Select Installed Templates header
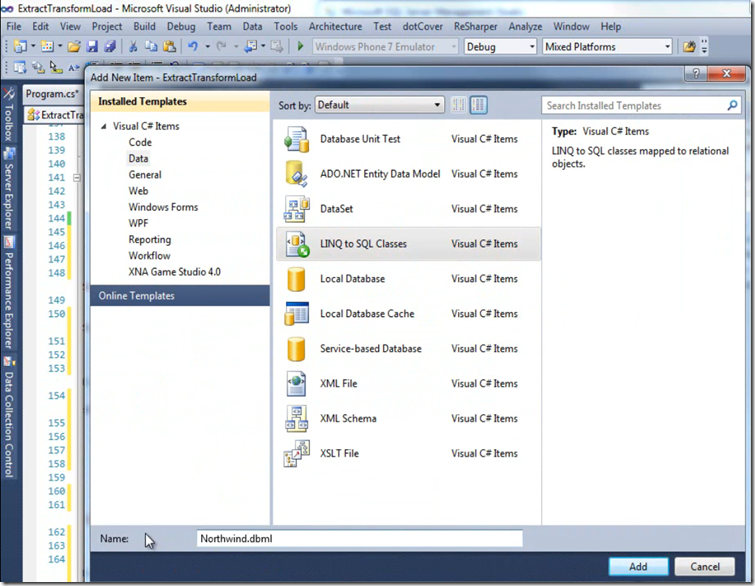Image resolution: width=755 pixels, height=586 pixels. (x=180, y=102)
